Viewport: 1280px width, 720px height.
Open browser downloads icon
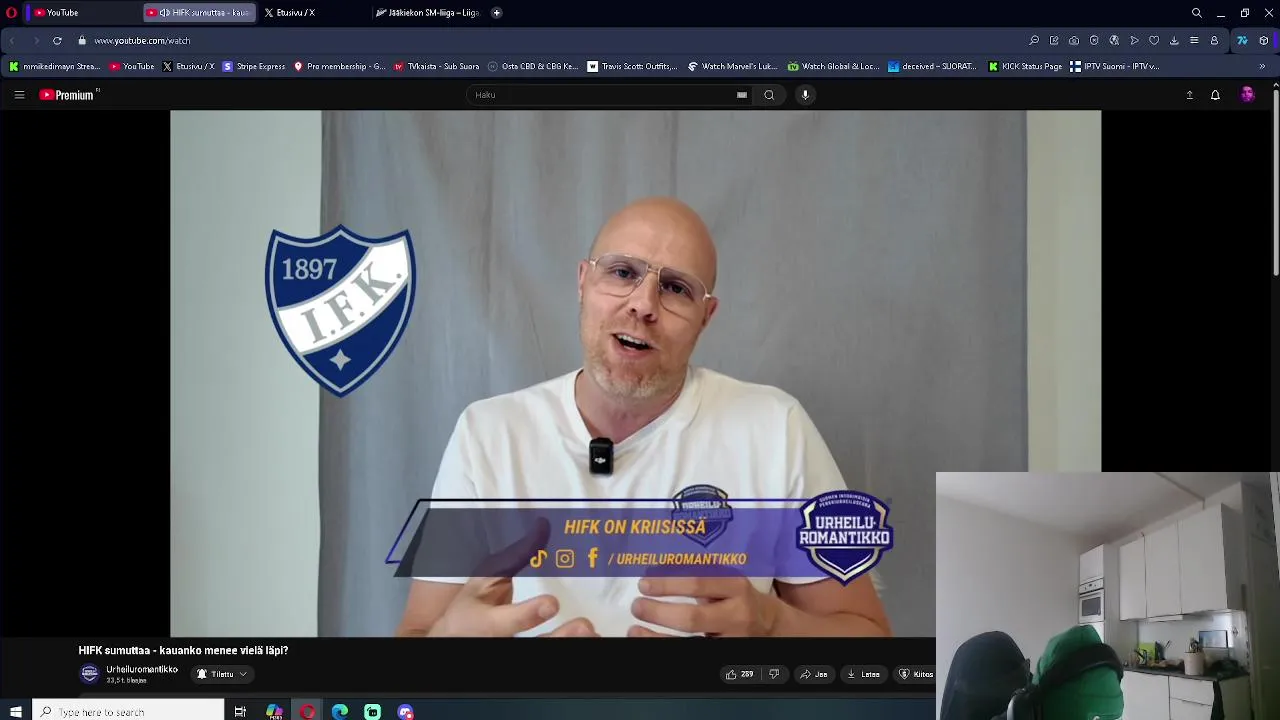click(1174, 41)
